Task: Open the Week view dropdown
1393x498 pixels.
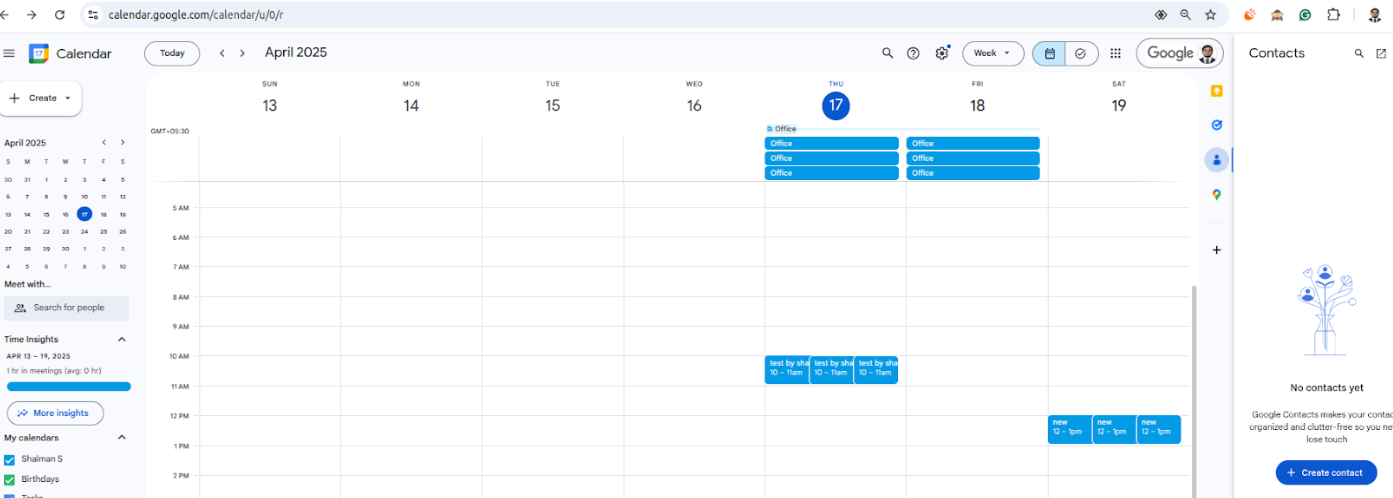Action: pyautogui.click(x=992, y=54)
